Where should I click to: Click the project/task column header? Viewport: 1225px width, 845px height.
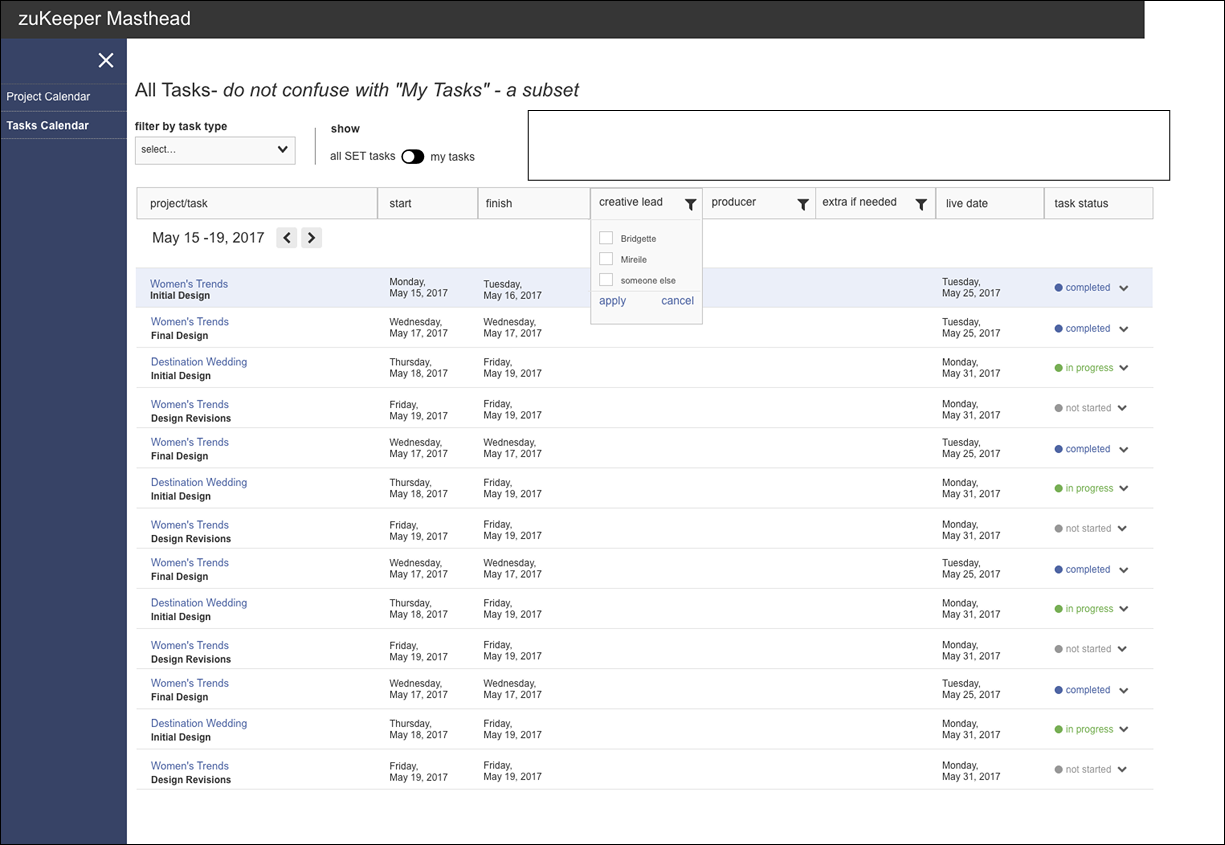click(257, 203)
